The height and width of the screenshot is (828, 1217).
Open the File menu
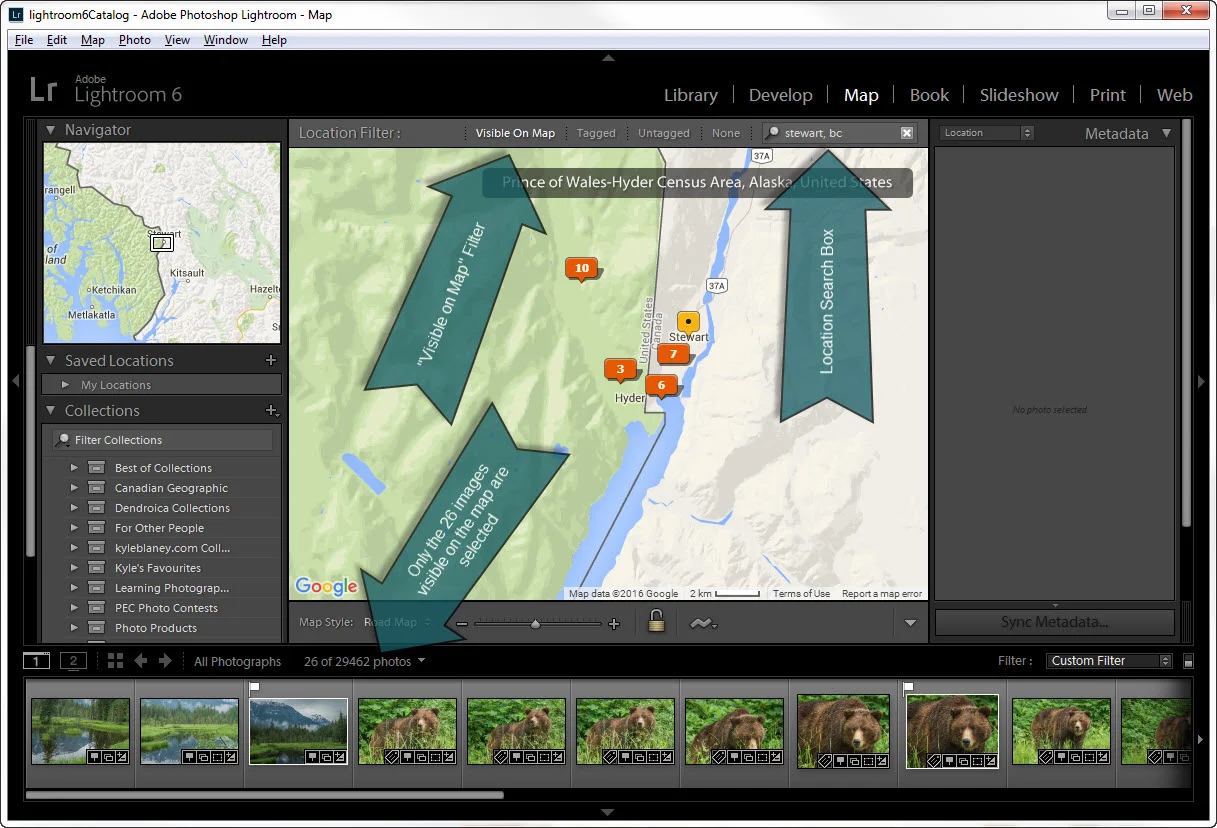pos(24,40)
